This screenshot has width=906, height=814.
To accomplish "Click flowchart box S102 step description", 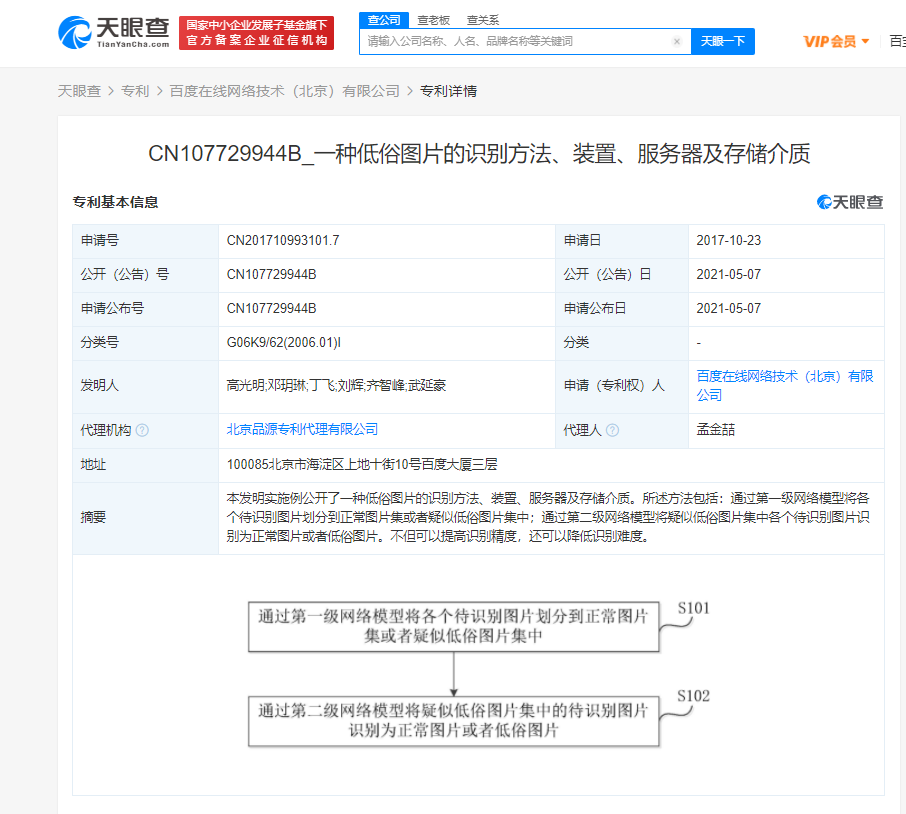I will [x=454, y=721].
